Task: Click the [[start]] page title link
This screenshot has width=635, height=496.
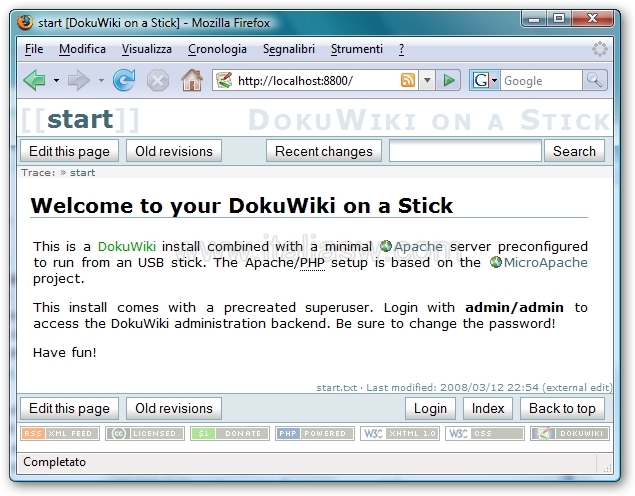Action: coord(80,119)
